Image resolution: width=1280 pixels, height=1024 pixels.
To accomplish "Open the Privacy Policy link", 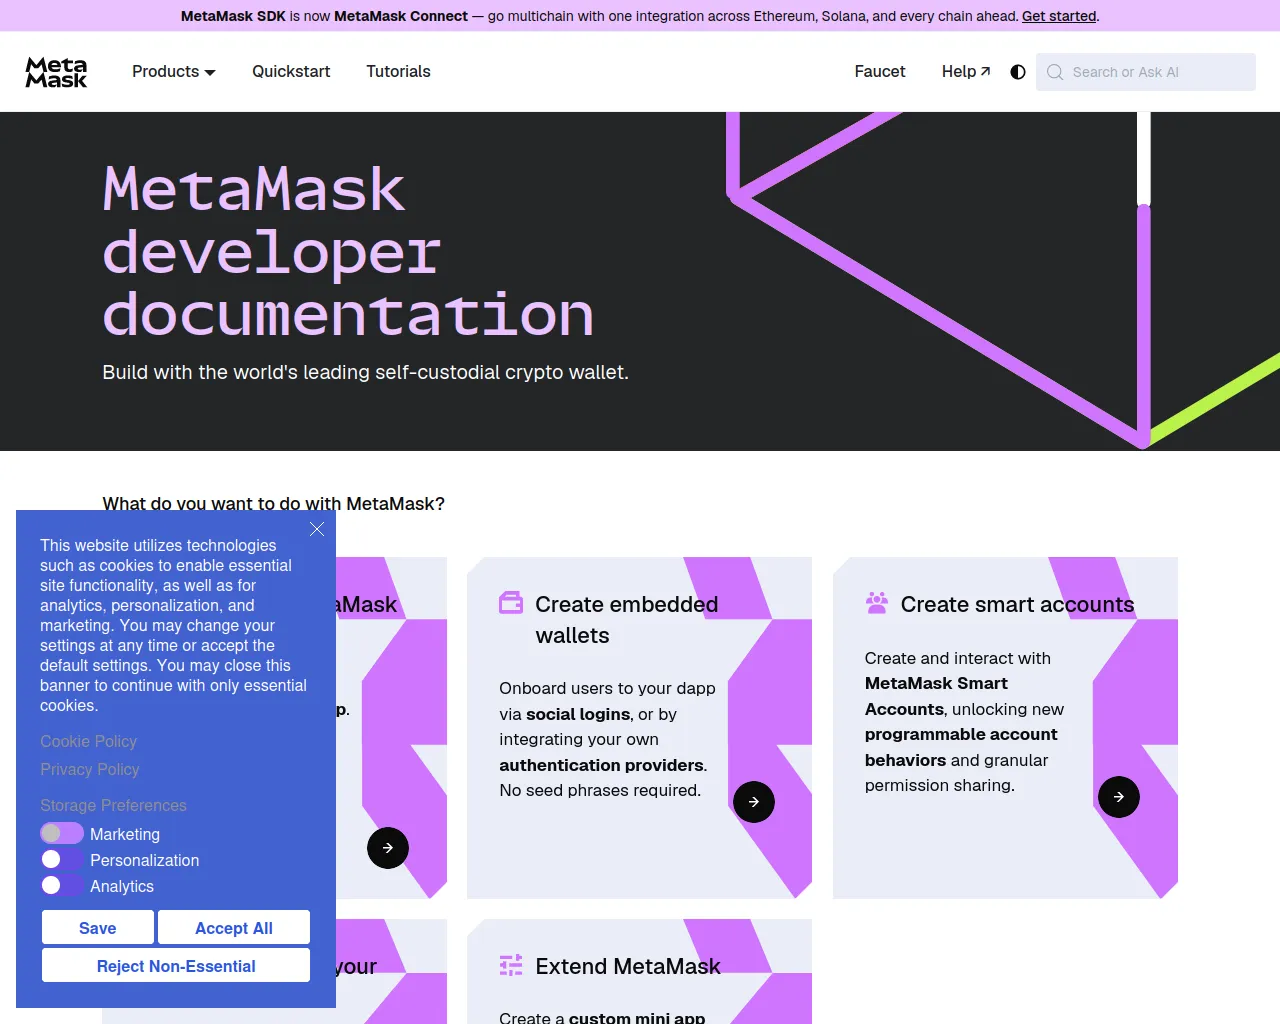I will (x=90, y=769).
